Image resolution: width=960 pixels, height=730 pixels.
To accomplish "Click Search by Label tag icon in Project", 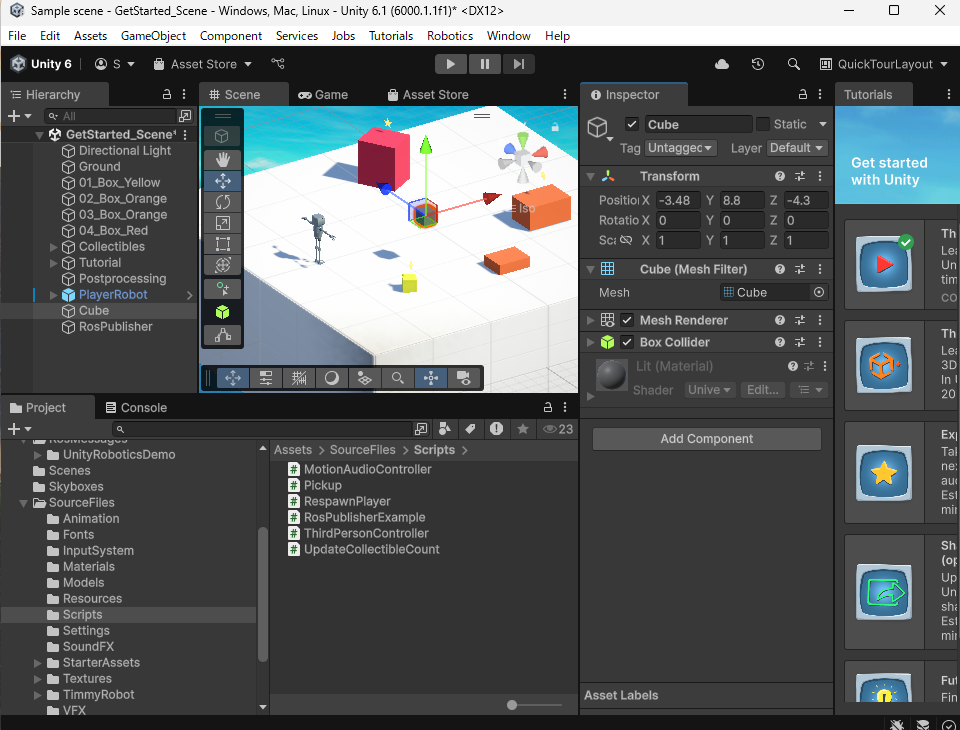I will point(470,429).
